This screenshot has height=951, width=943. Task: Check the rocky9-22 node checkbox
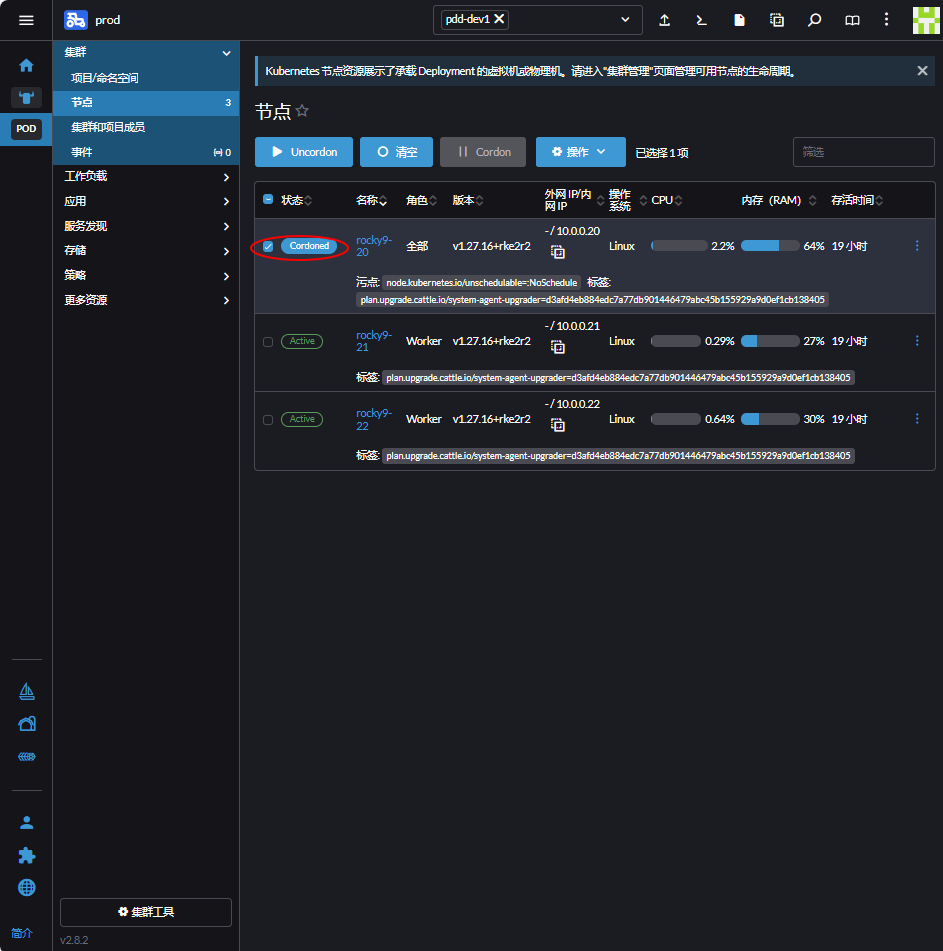(x=268, y=420)
